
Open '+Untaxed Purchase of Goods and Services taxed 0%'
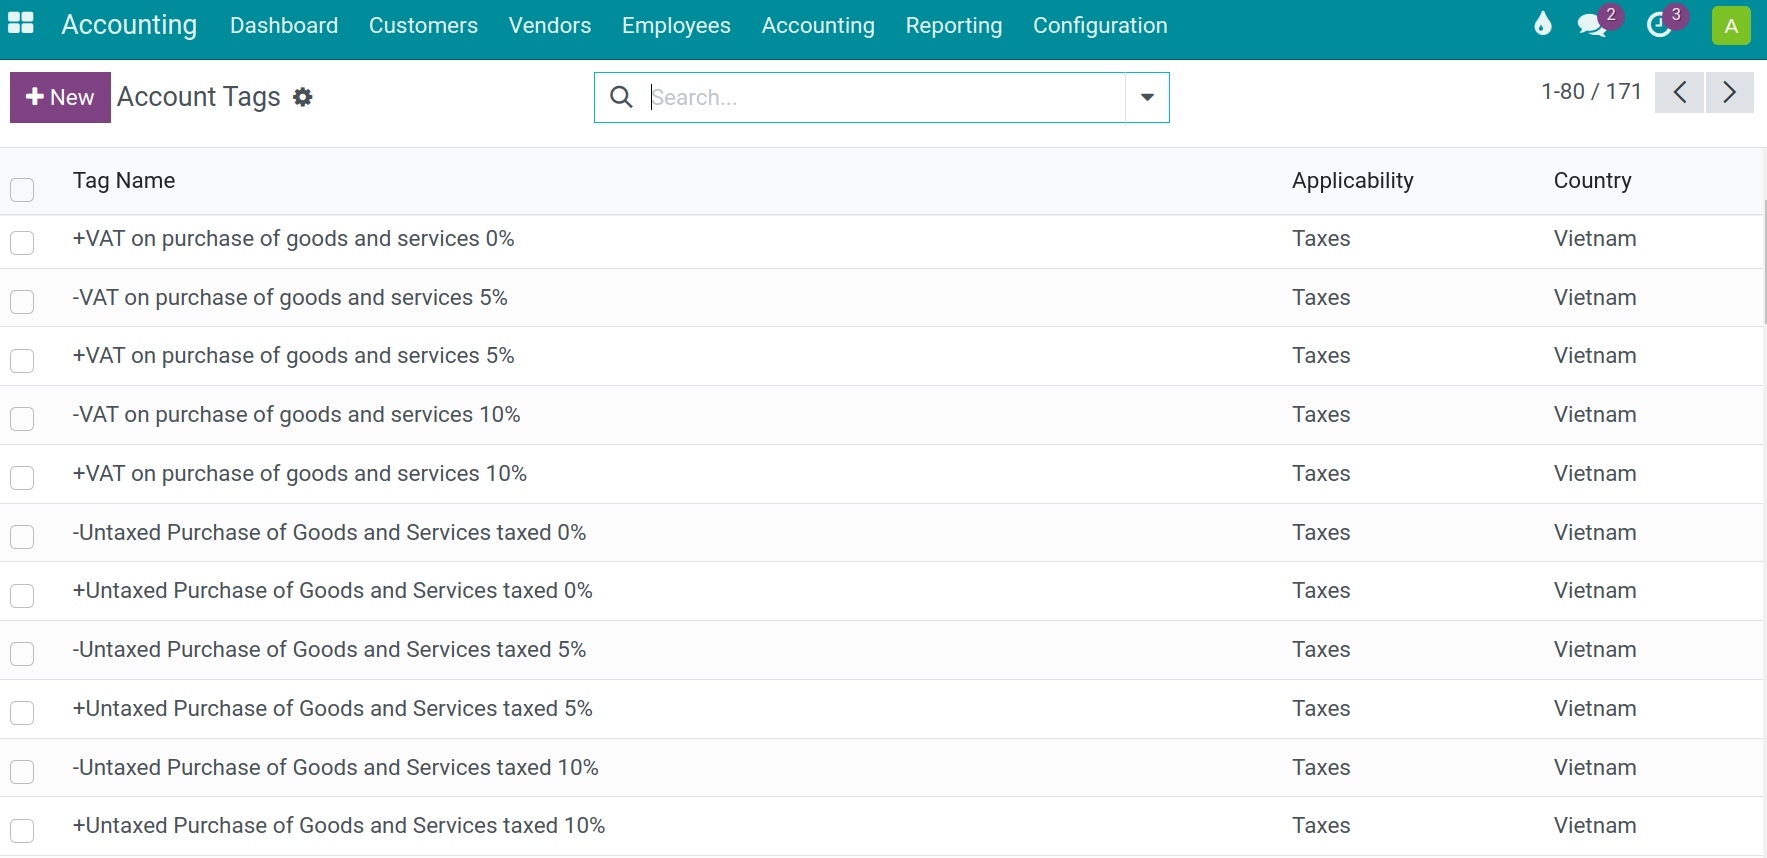333,591
